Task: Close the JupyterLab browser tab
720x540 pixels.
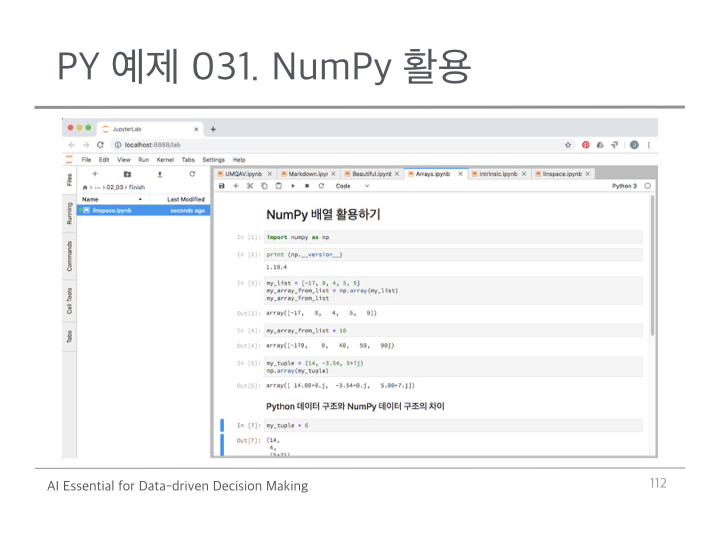Action: point(196,129)
